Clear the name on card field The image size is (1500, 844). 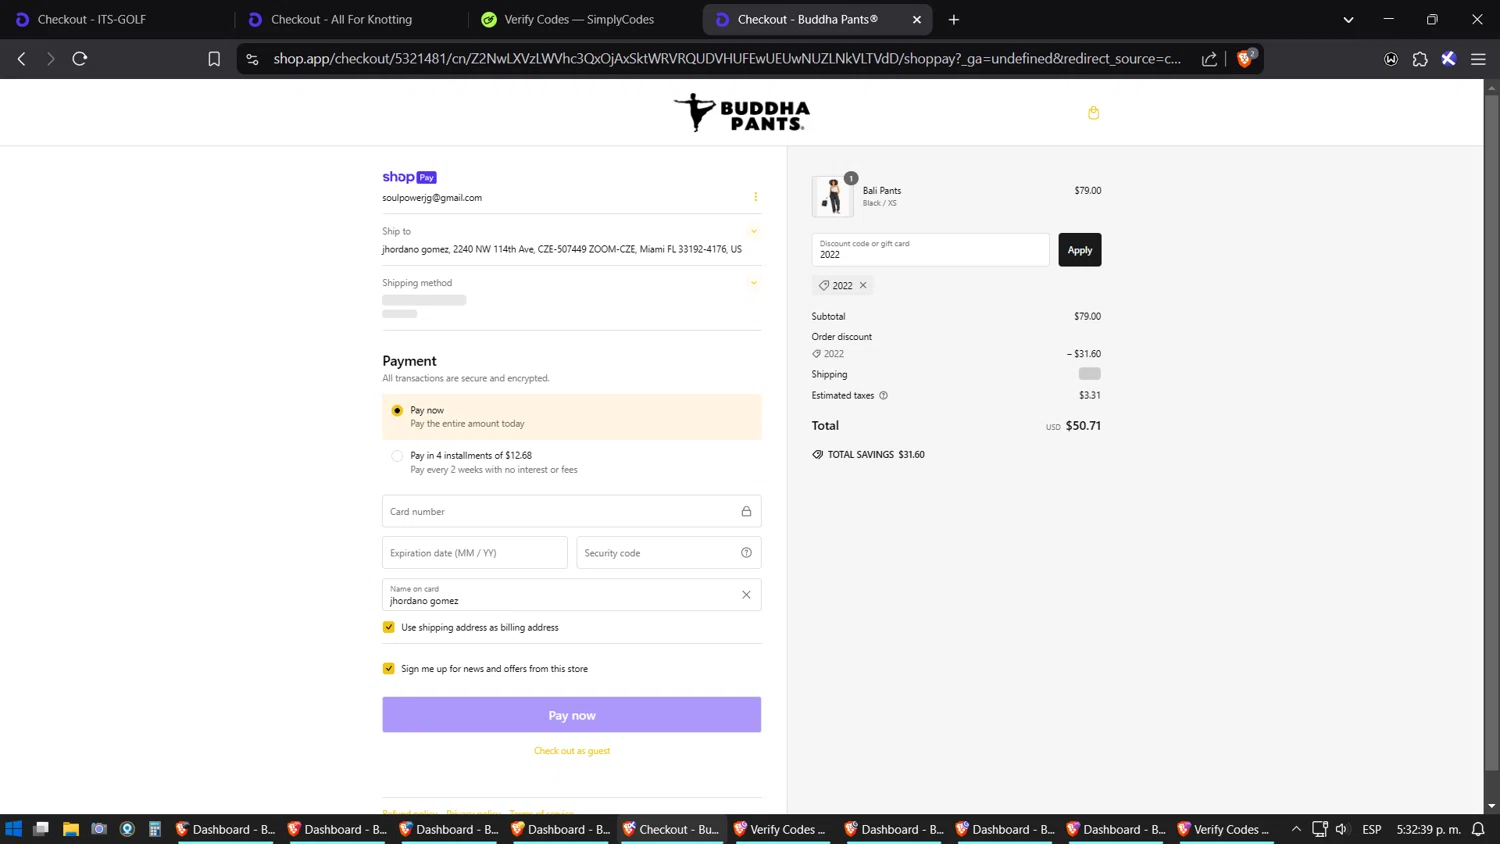point(746,595)
